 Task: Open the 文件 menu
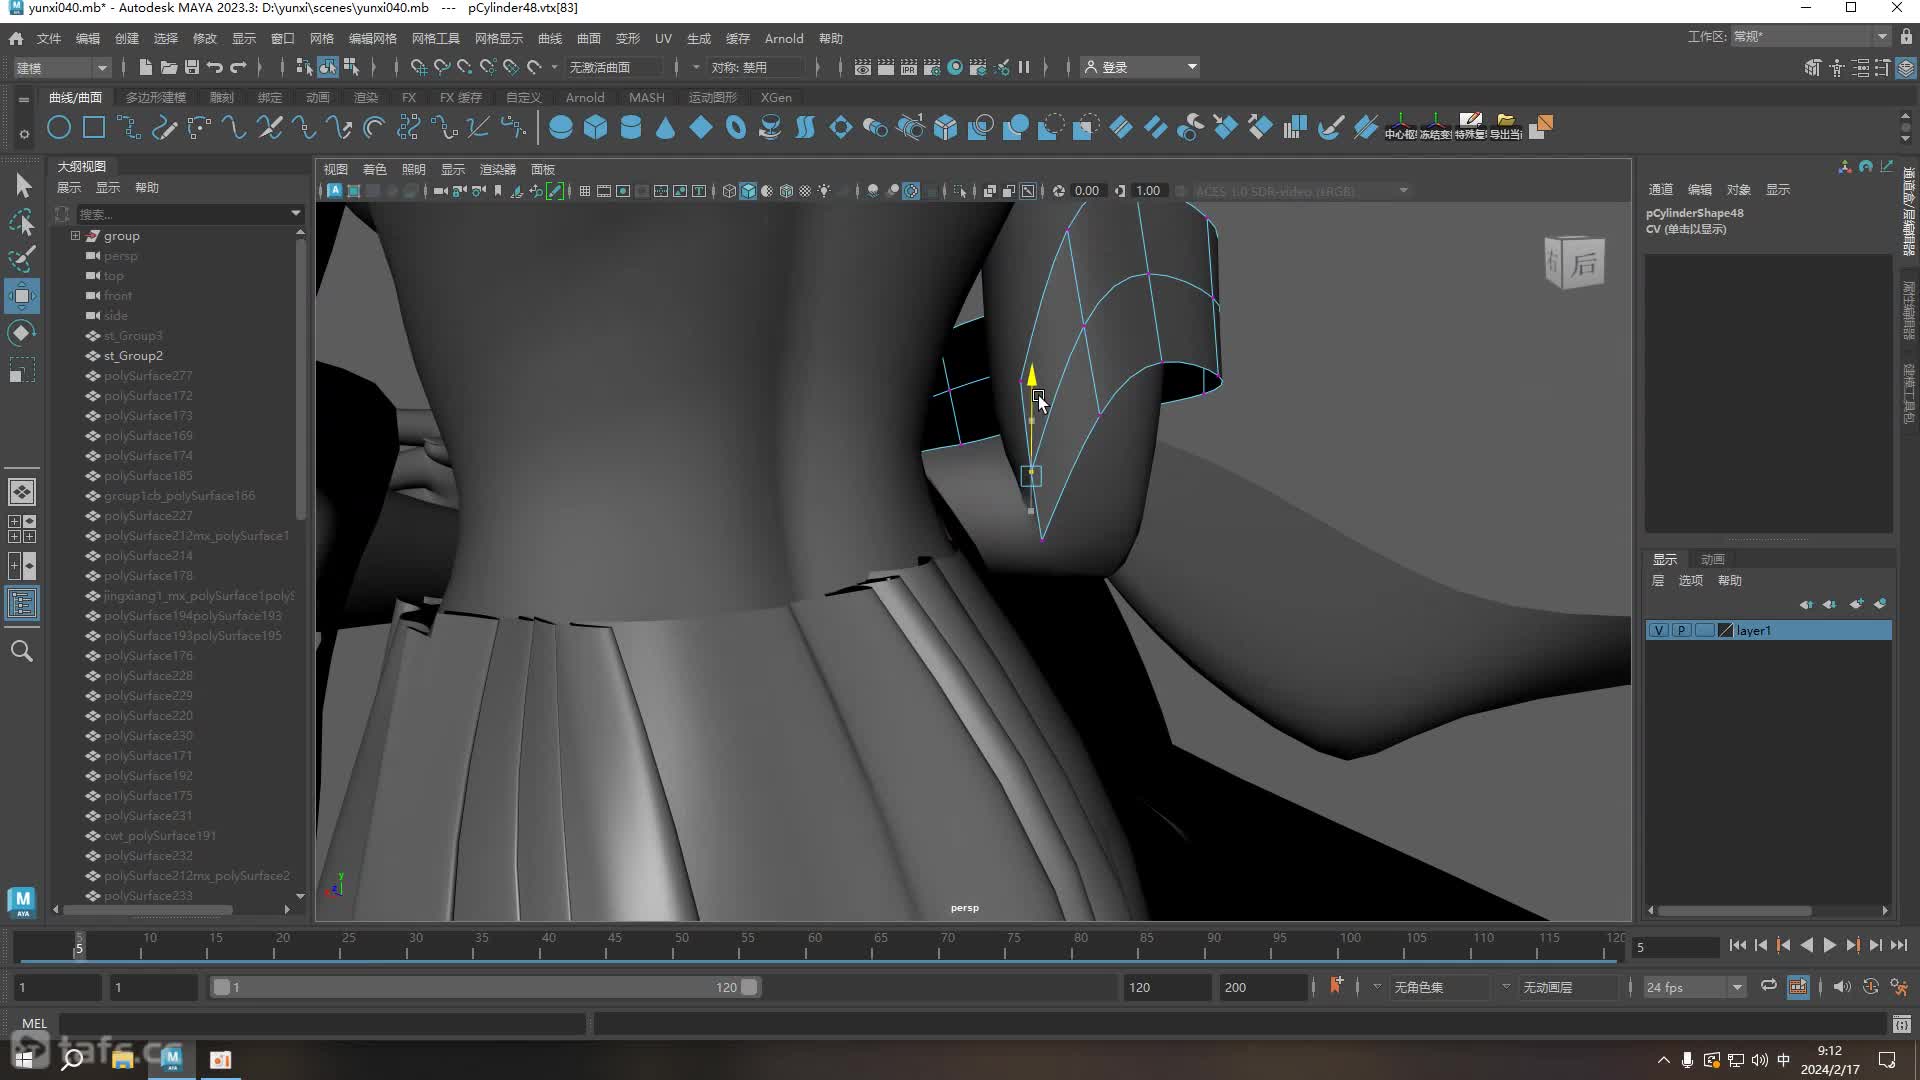[x=49, y=38]
